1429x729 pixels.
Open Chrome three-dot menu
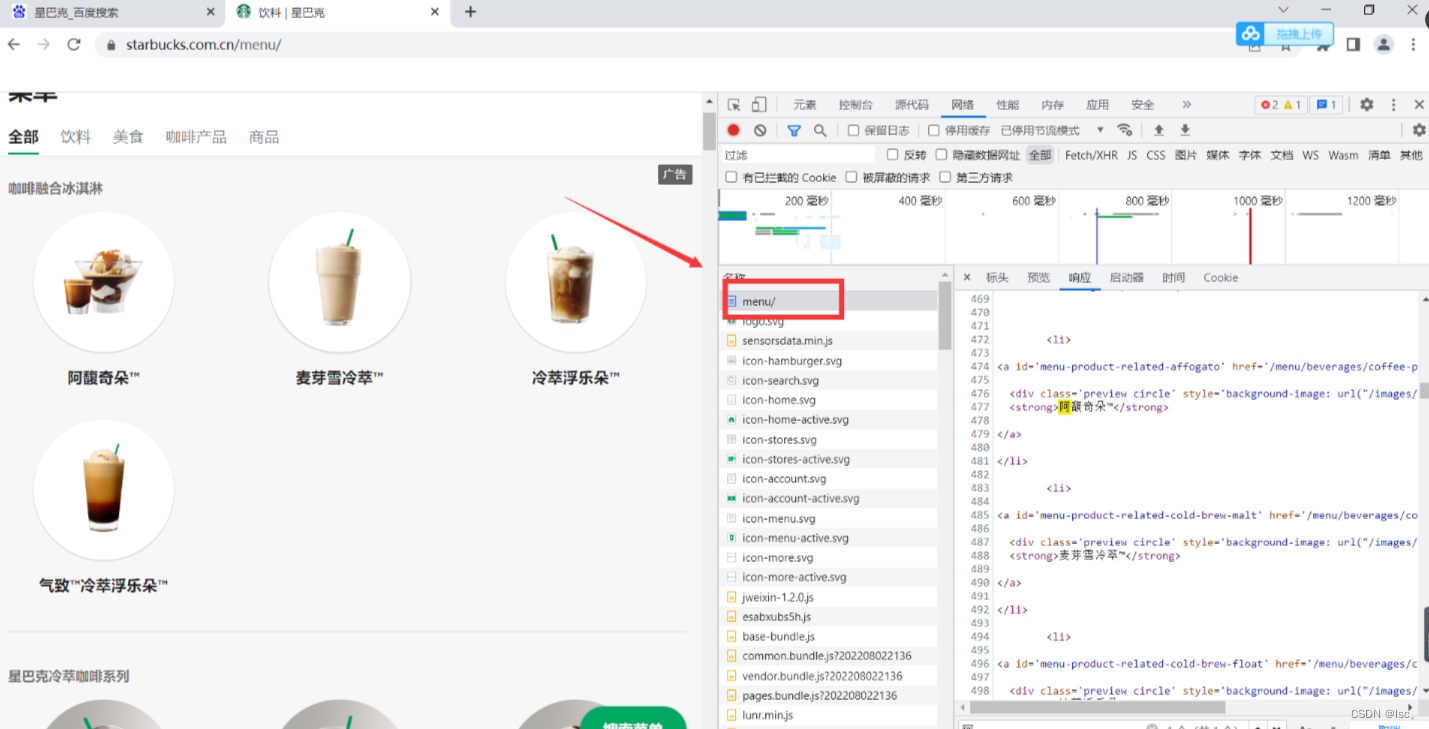[1413, 44]
